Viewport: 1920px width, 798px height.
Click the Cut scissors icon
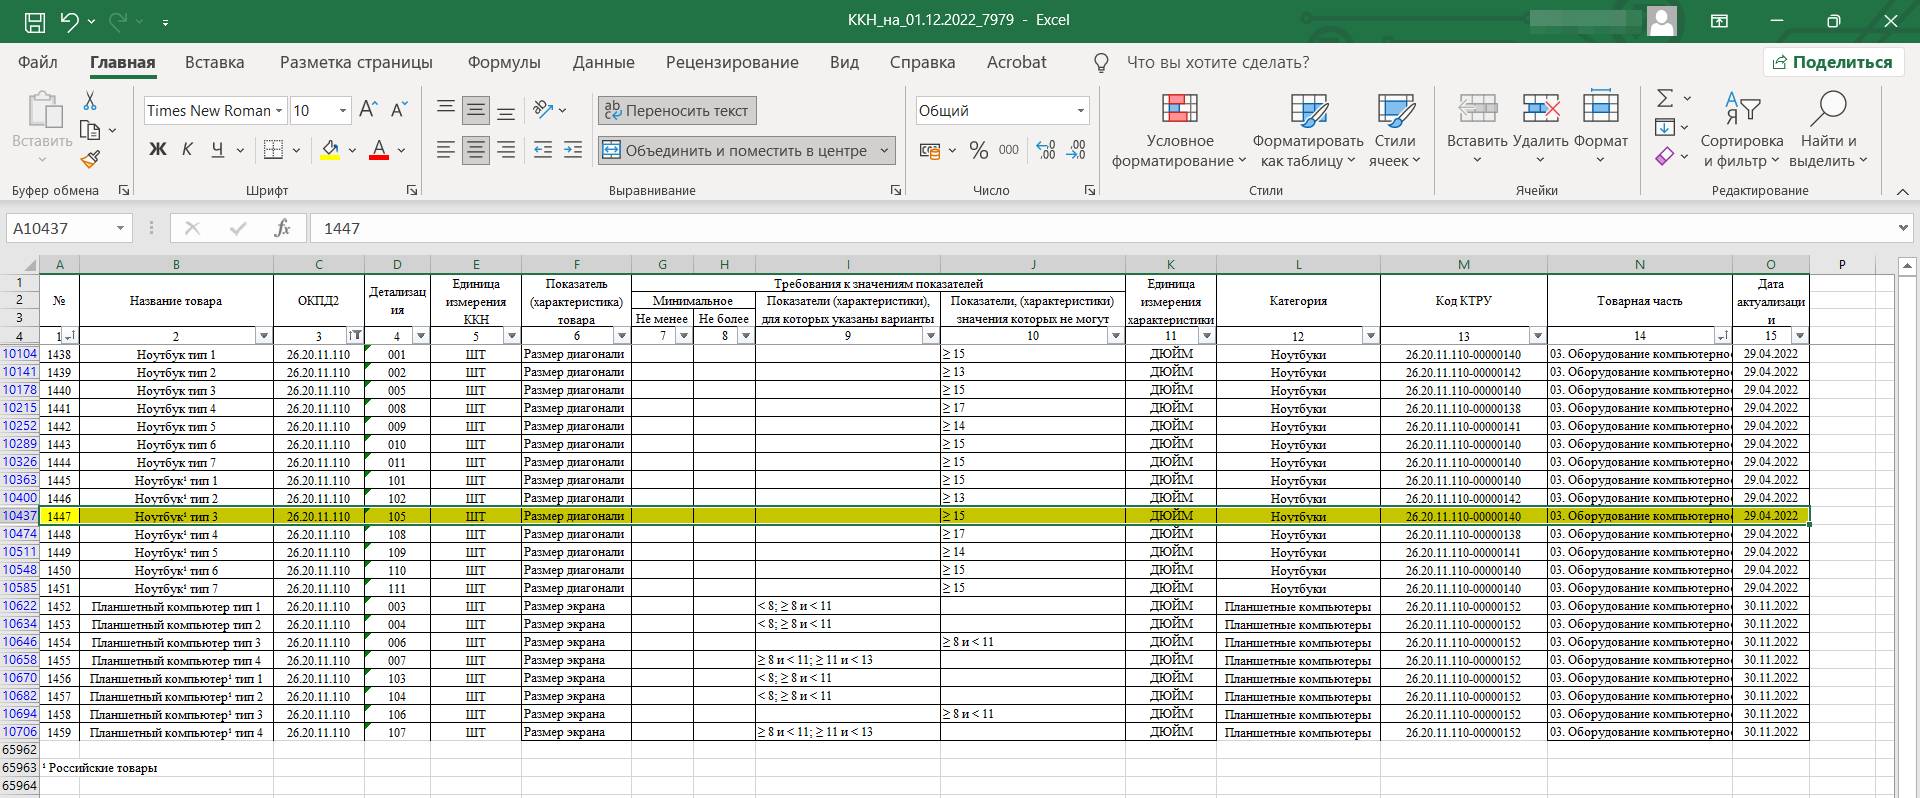click(x=90, y=101)
